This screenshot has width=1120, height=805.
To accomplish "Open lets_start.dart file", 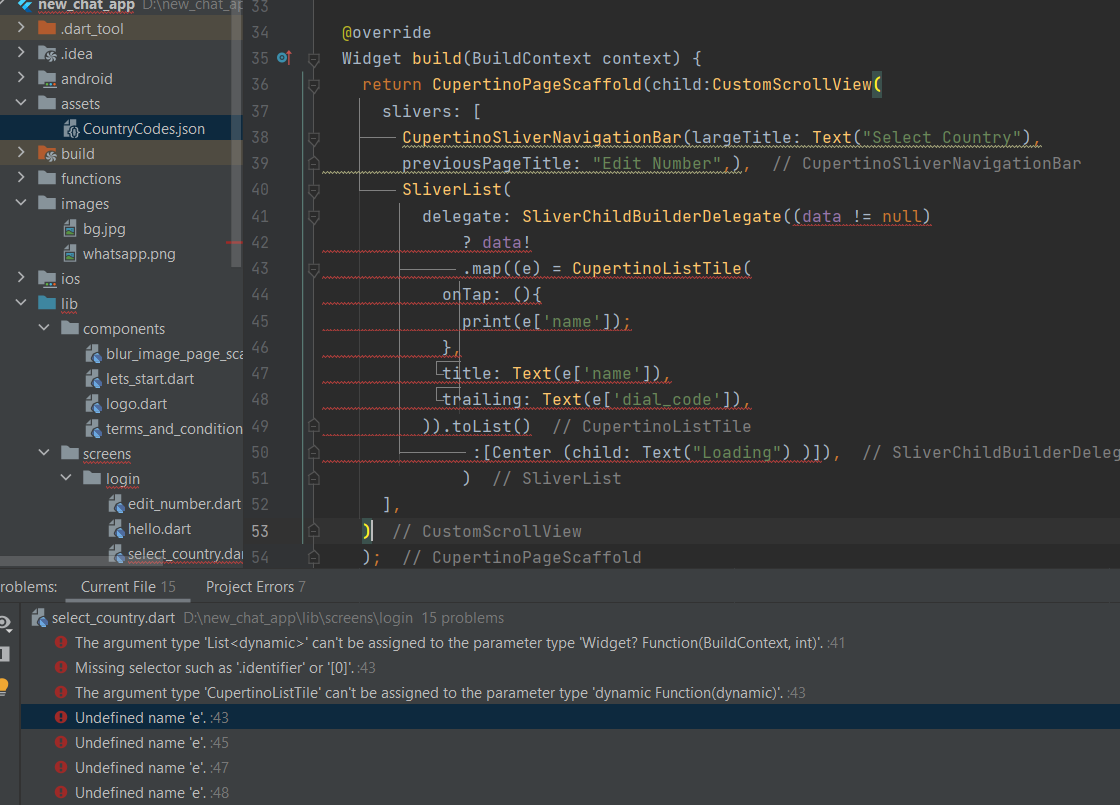I will (x=150, y=379).
